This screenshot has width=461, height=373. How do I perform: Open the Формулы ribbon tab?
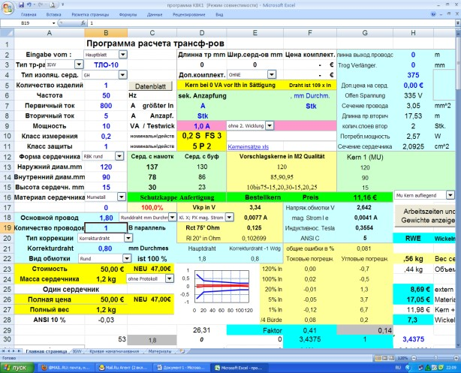128,15
